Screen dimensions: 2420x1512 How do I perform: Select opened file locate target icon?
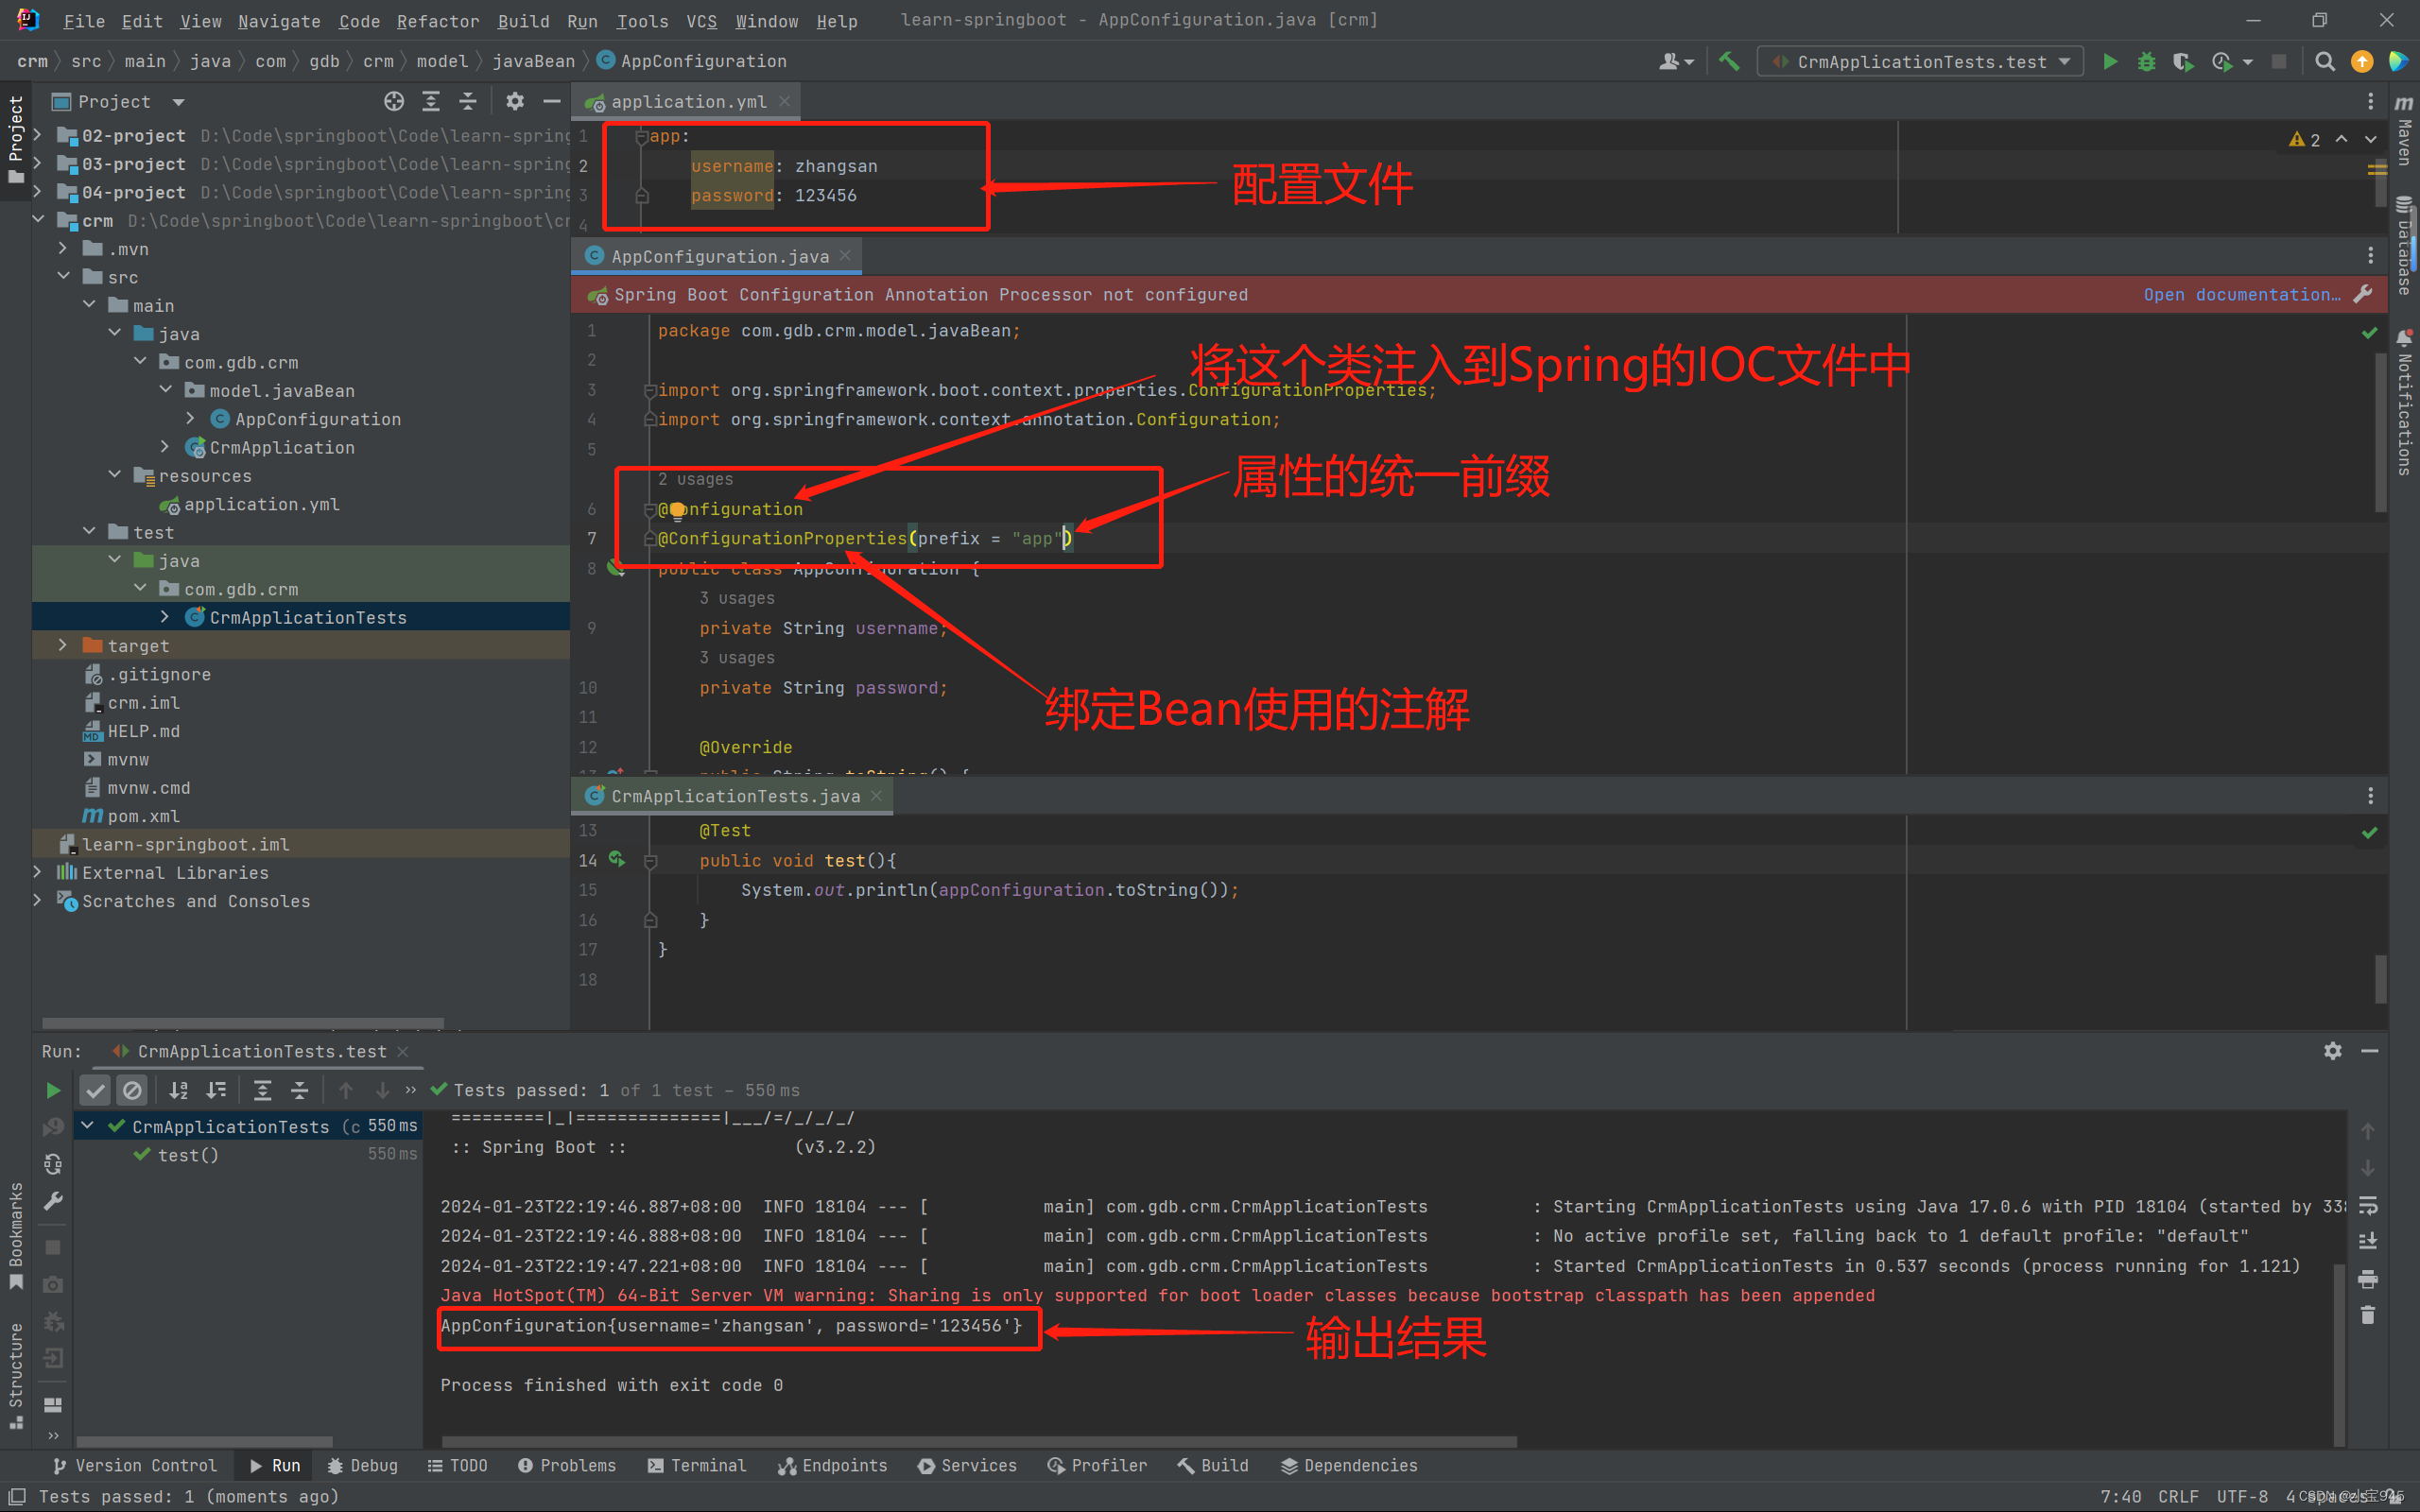394,101
